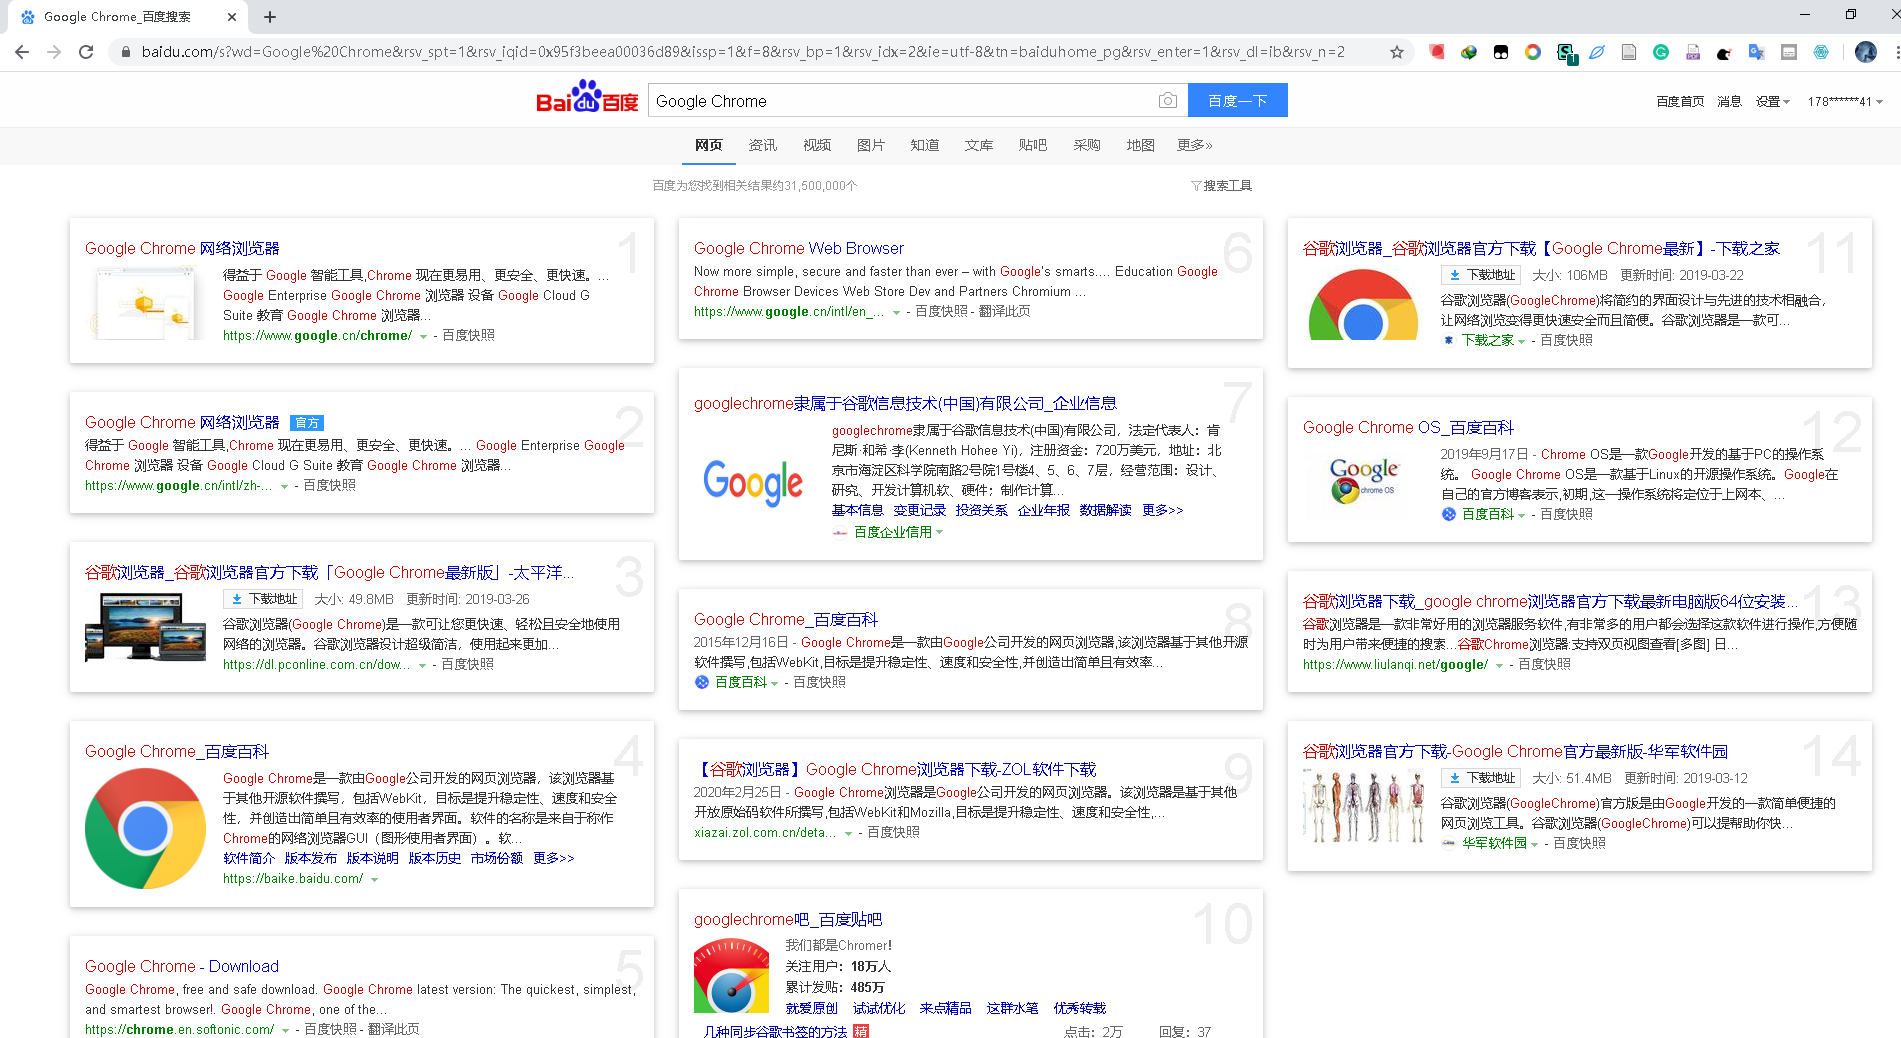
Task: Close the Google Chrome_百度搜索 tab
Action: coord(232,17)
